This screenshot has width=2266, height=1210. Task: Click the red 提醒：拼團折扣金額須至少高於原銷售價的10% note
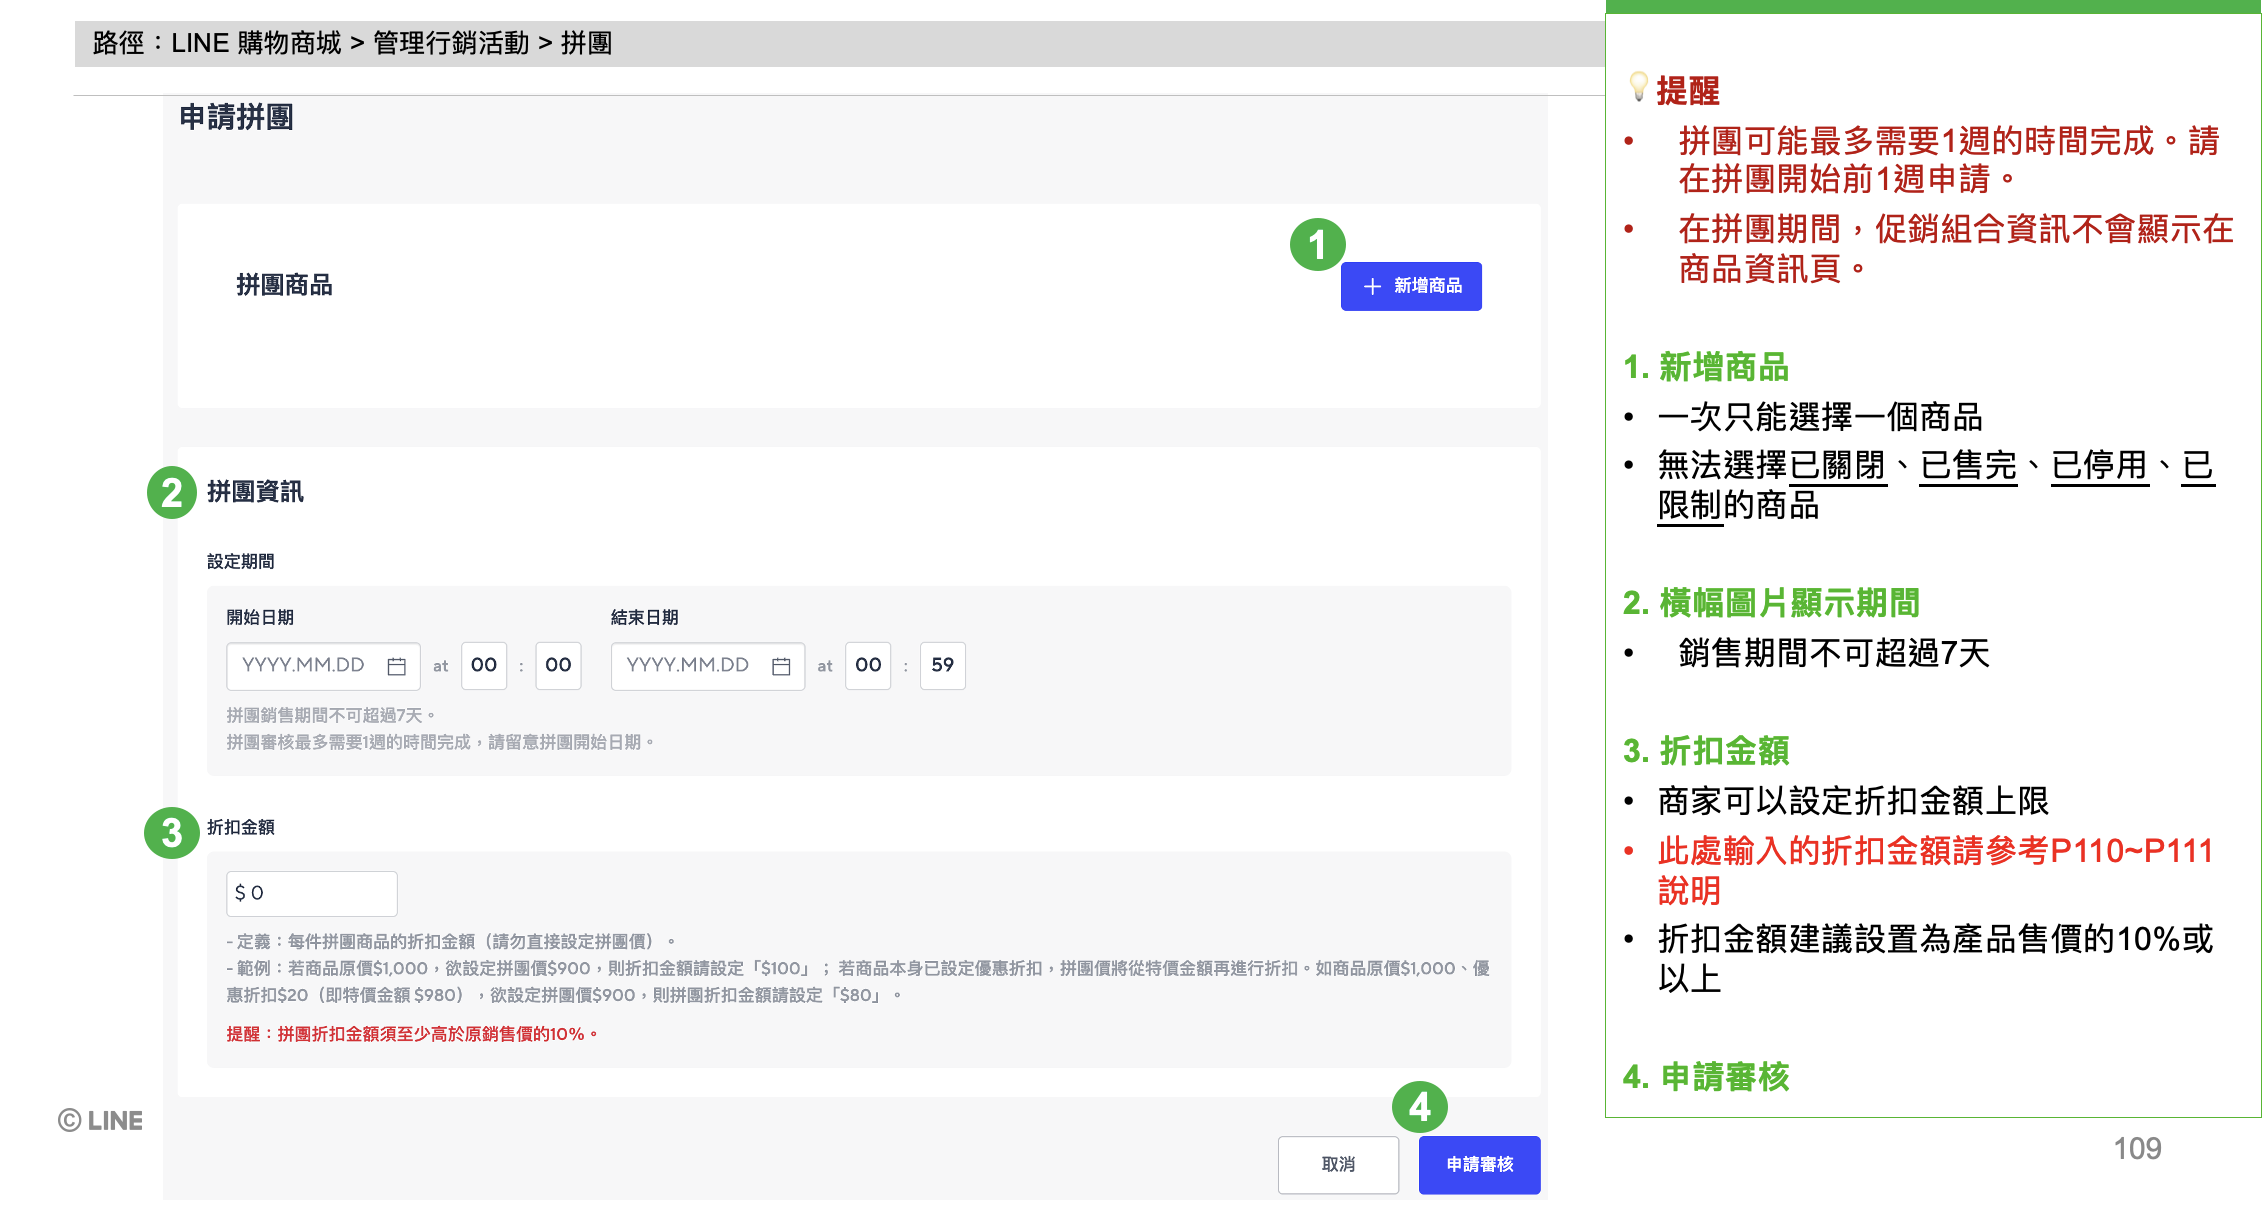[412, 1034]
